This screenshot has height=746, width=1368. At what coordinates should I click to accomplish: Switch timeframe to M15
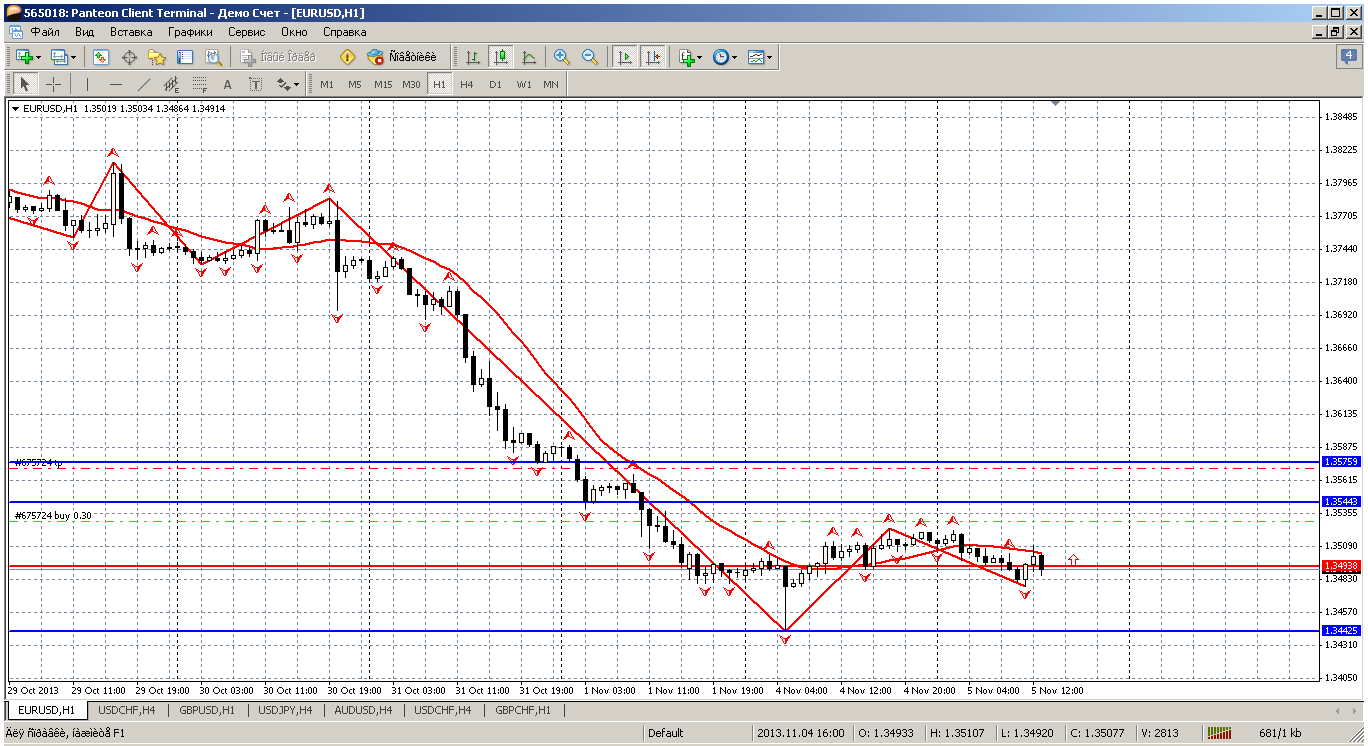point(383,84)
